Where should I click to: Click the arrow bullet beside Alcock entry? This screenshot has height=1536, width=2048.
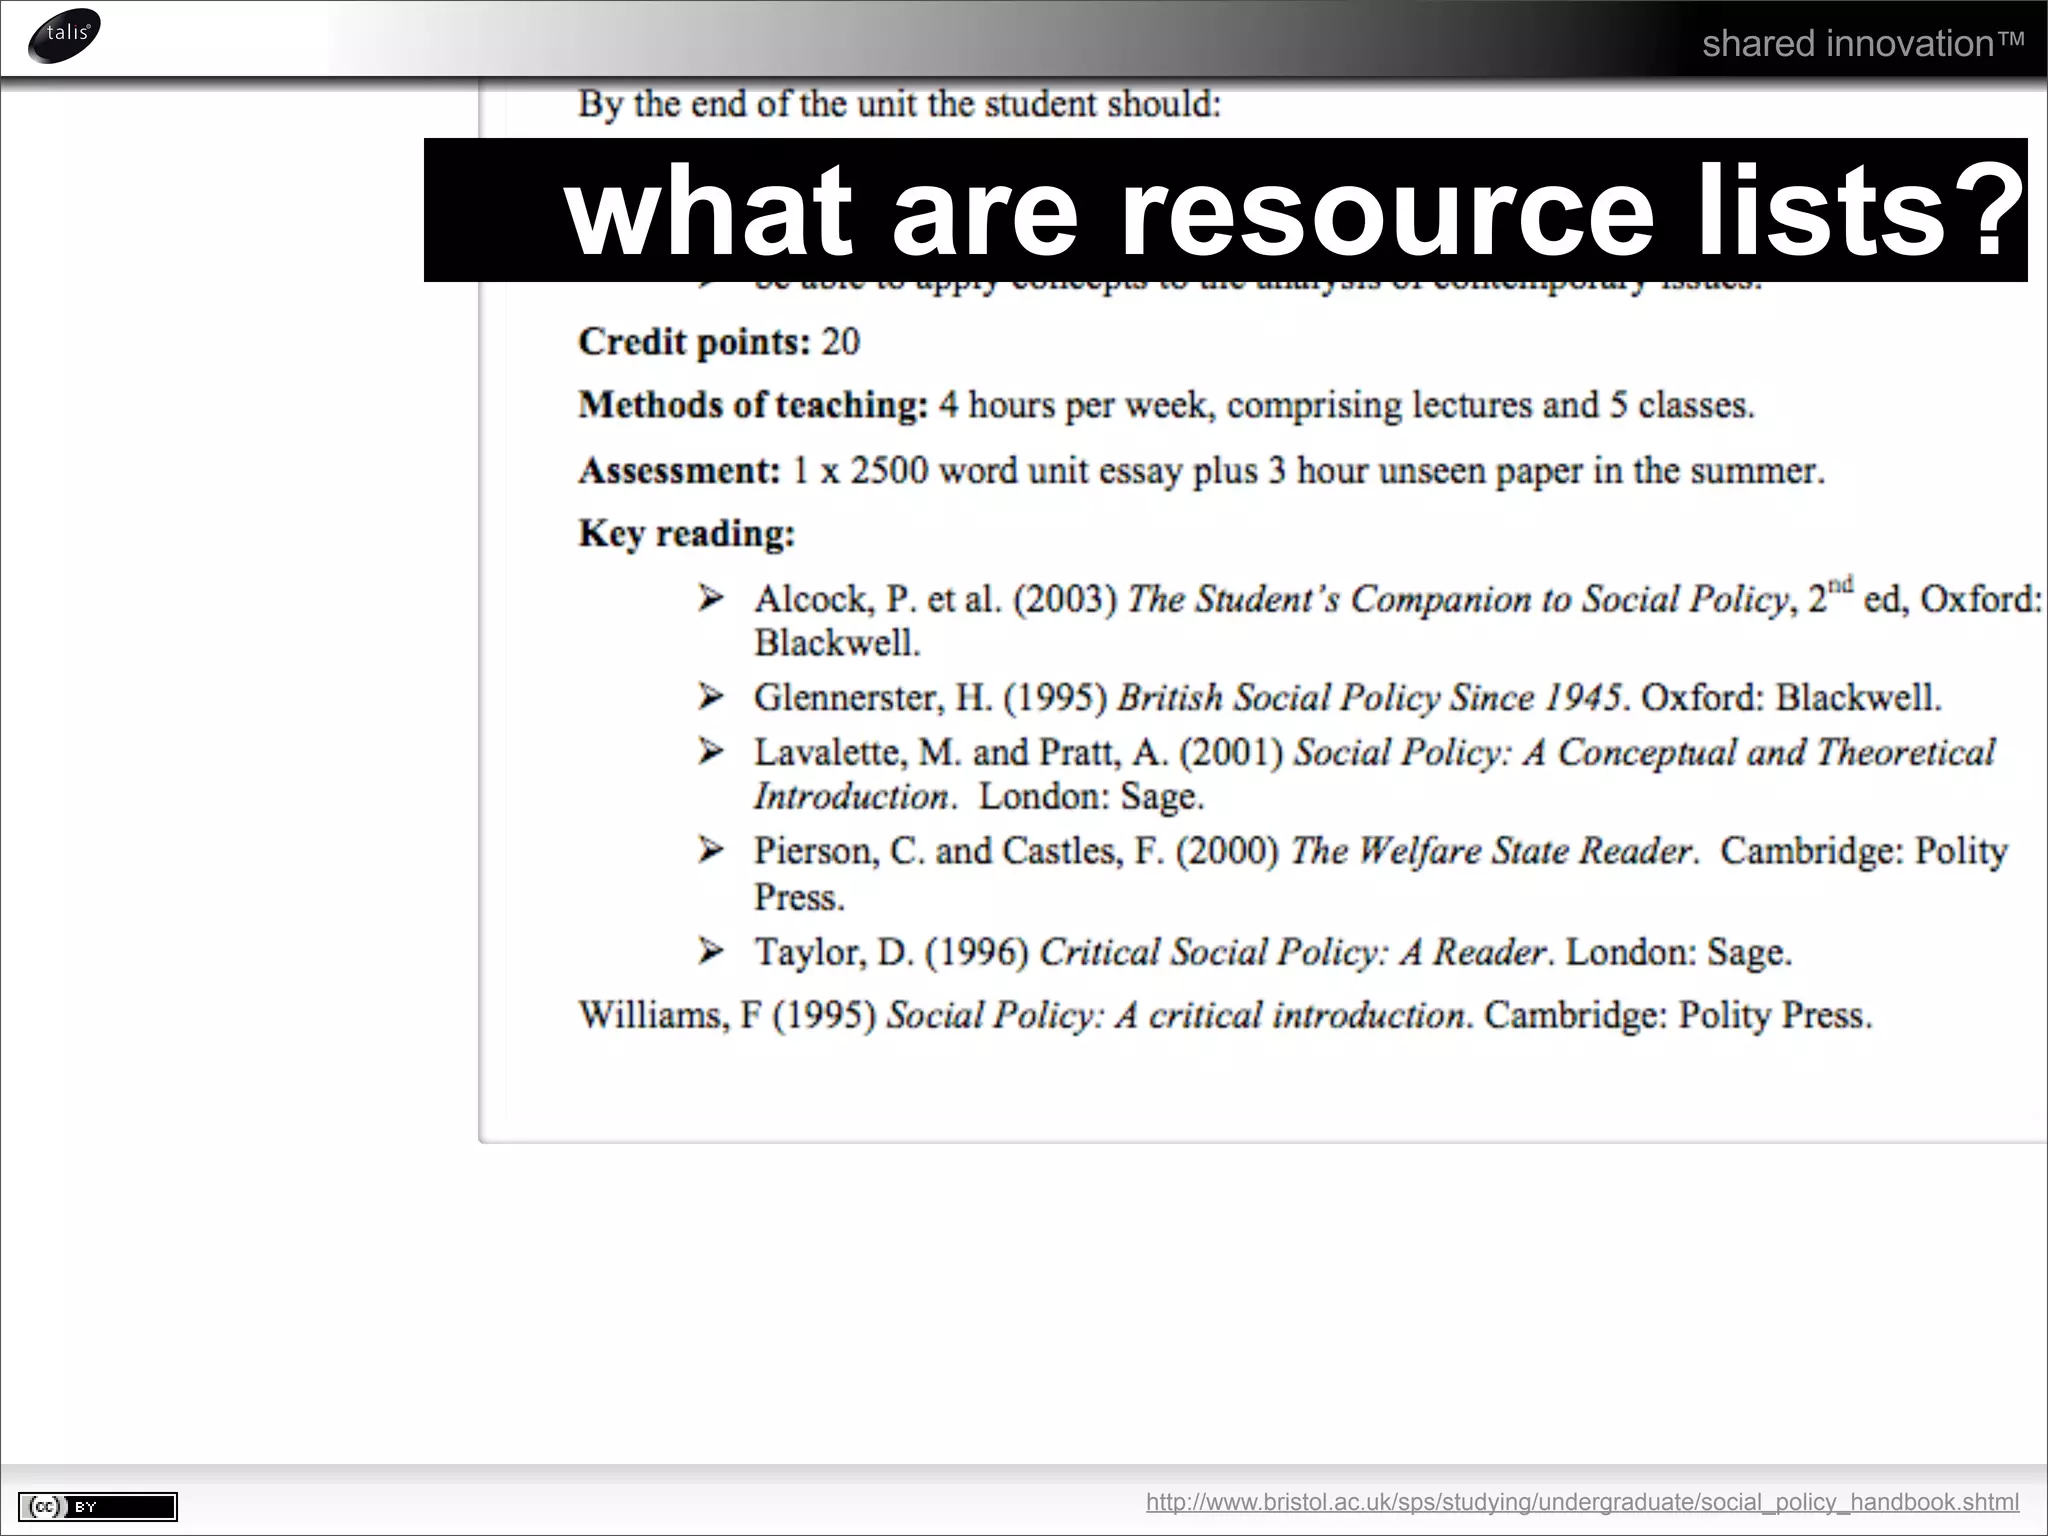pos(711,599)
